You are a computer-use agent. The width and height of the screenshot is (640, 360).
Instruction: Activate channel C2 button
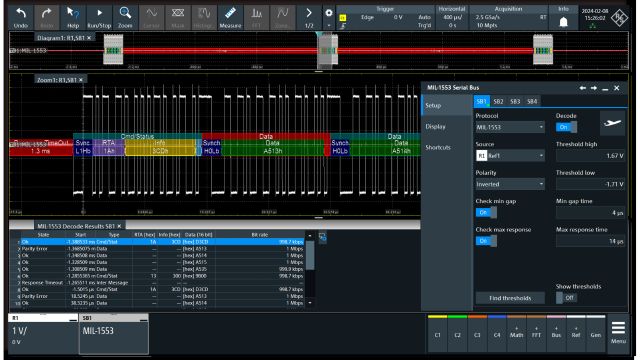(x=457, y=333)
